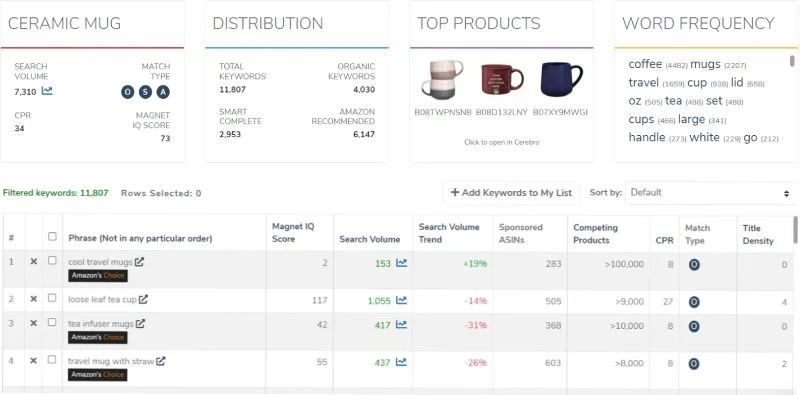Screen dimensions: 800x395
Task: Show volume chart for travel mug with straw
Action: click(402, 362)
